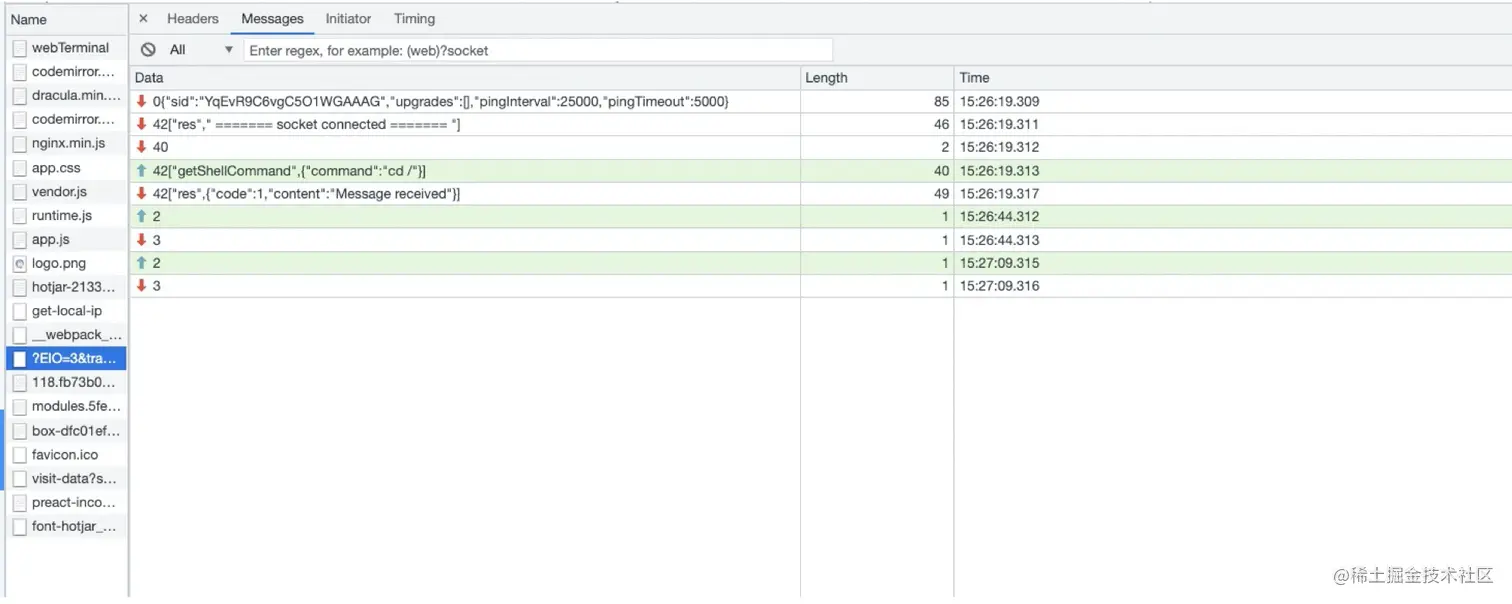1512x604 pixels.
Task: Select the hotjar-2133 request
Action: point(67,288)
